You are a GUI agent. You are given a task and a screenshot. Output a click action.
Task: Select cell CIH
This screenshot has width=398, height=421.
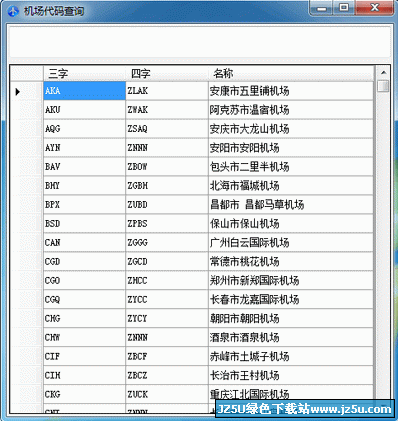coord(85,376)
